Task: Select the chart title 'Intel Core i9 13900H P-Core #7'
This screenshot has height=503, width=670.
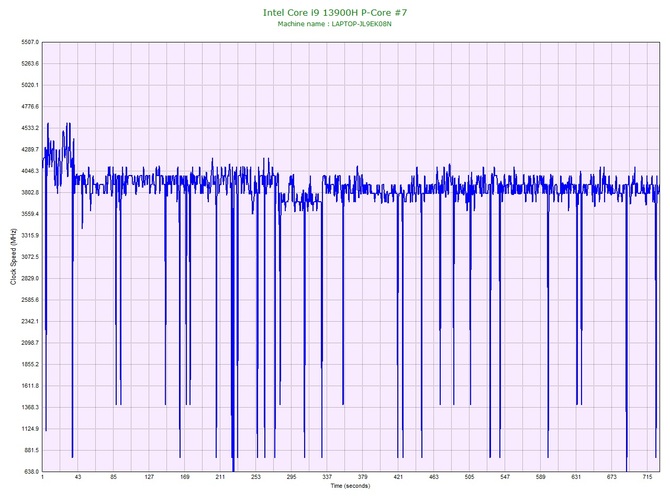Action: point(335,12)
